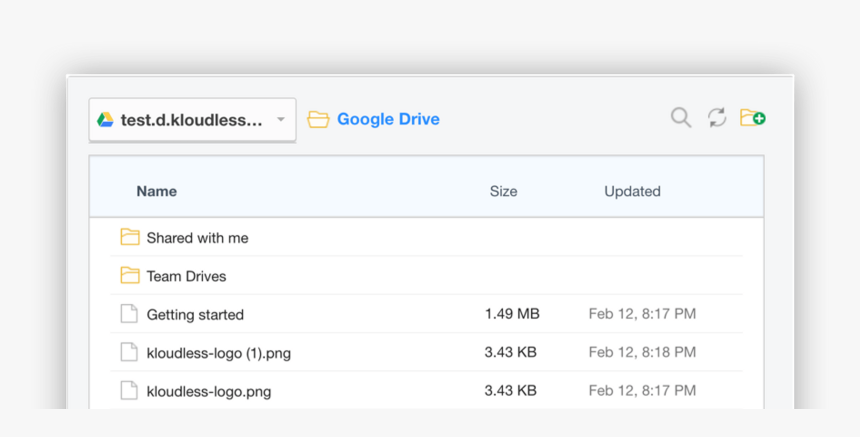
Task: Refresh the file list
Action: pyautogui.click(x=717, y=118)
